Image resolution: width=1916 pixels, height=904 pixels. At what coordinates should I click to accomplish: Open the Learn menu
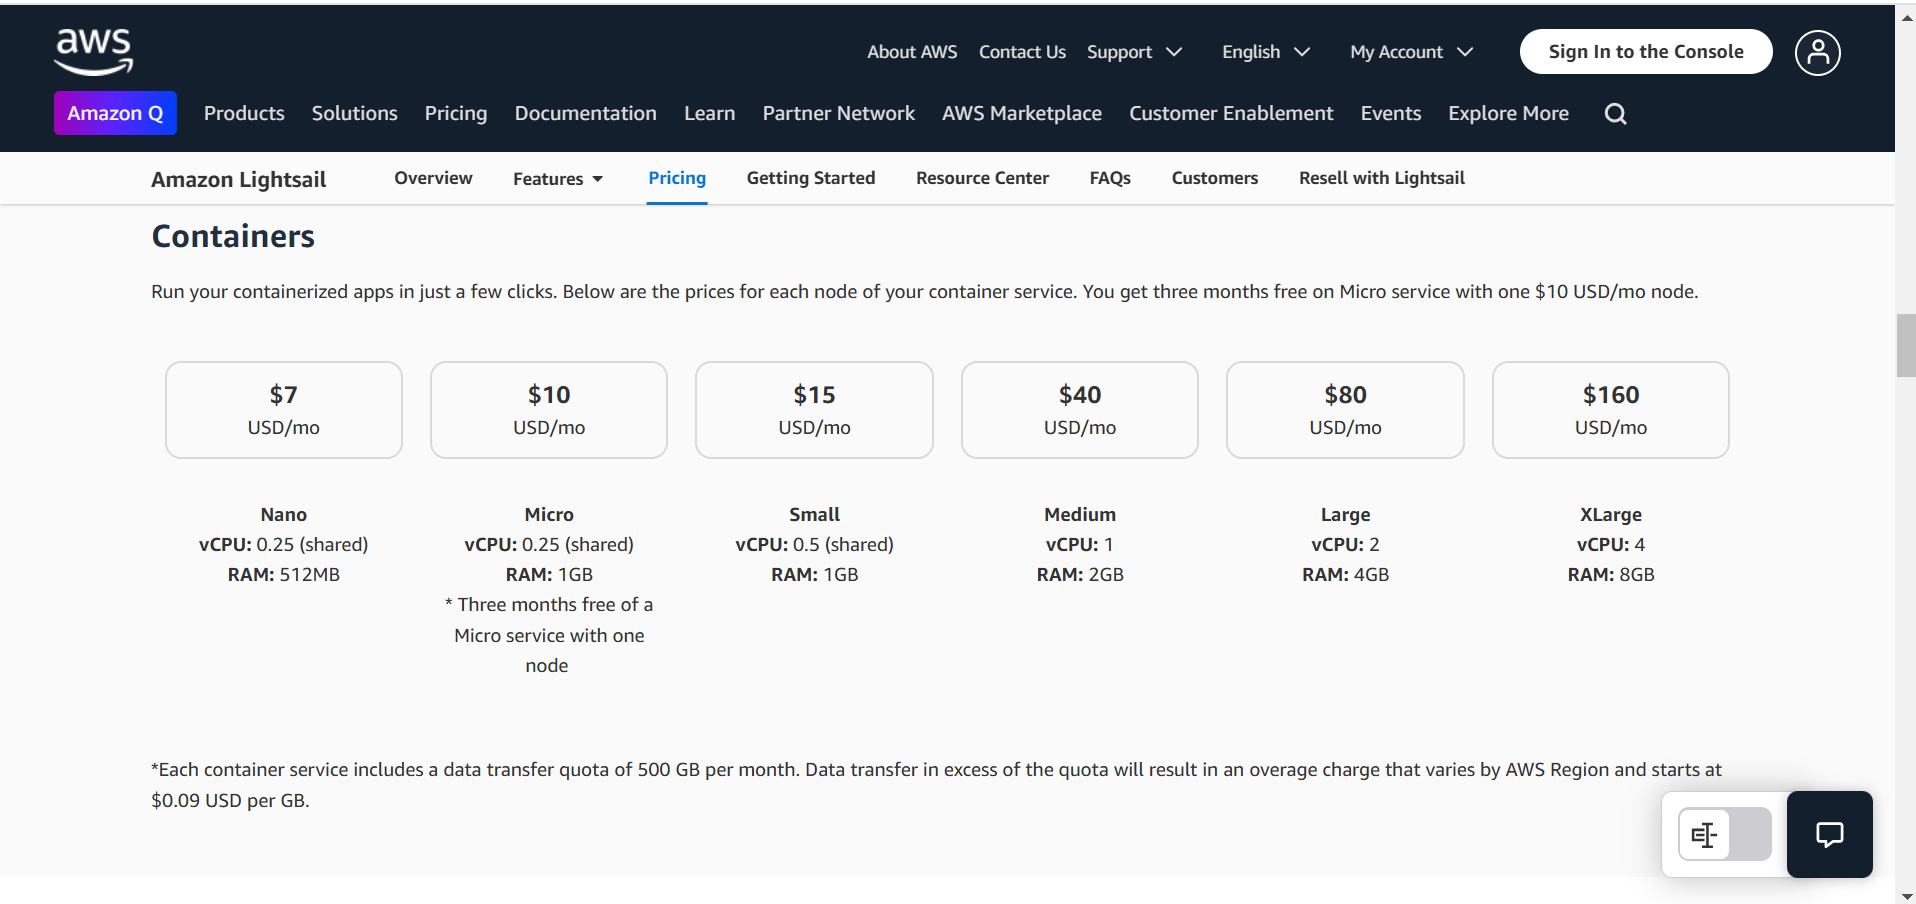click(x=710, y=113)
